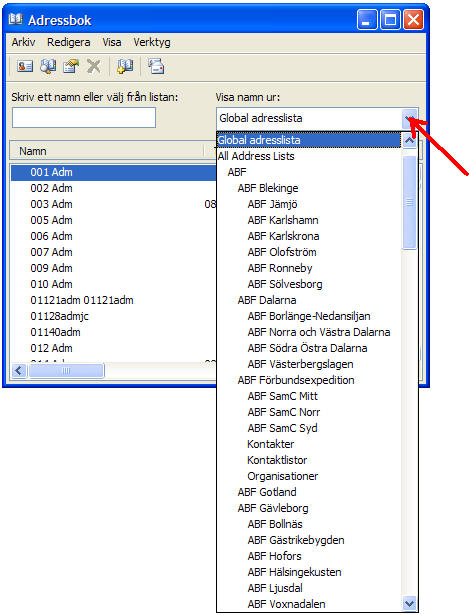Select ABF Södra Östra Dalarna
The width and height of the screenshot is (470, 615).
[309, 348]
